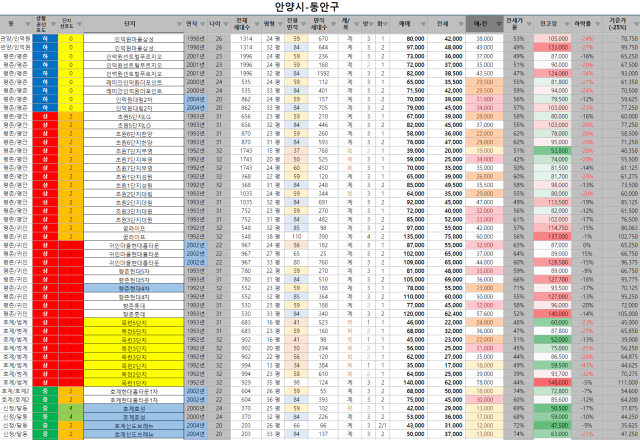Select the 하락률 cell -41%
640x440 pixels.
coord(587,366)
